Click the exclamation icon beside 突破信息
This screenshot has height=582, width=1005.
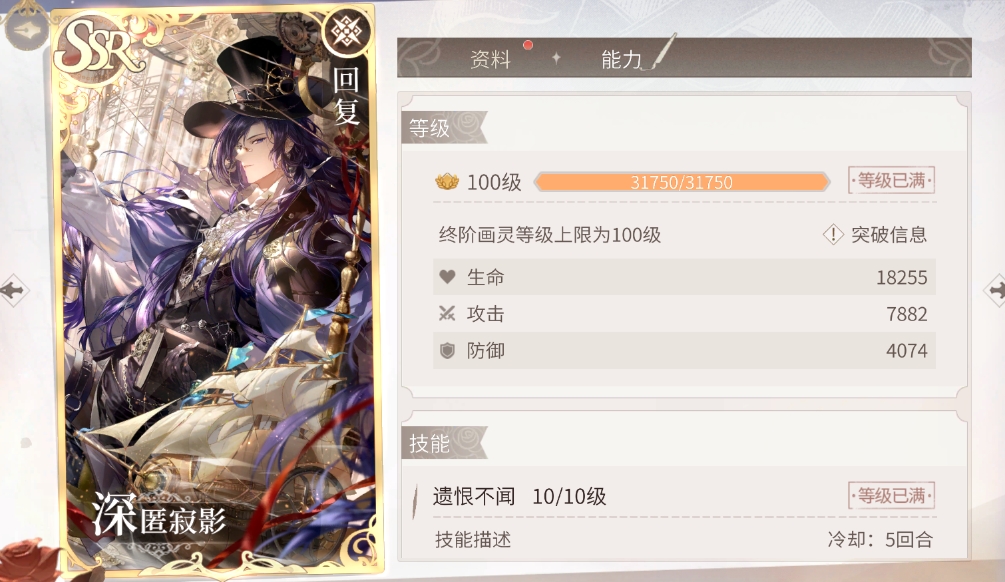coord(833,235)
